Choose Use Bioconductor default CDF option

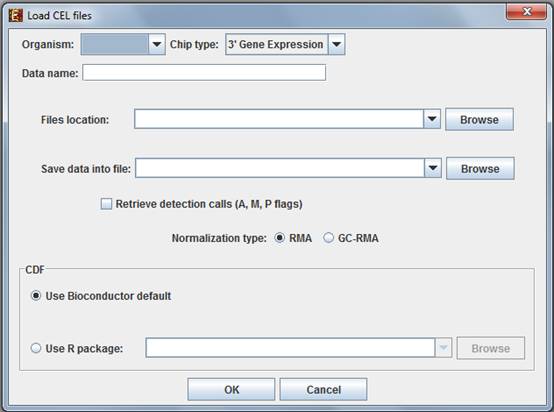36,295
